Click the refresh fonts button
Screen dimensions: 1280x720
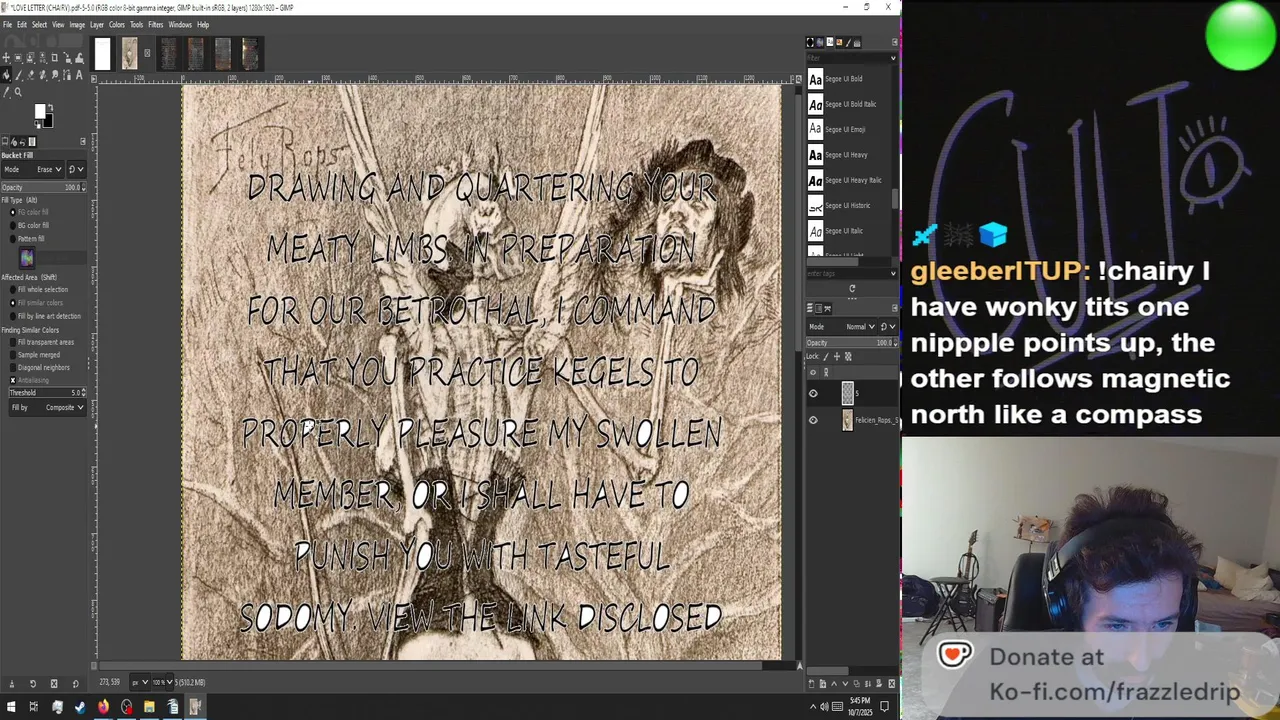(x=852, y=288)
